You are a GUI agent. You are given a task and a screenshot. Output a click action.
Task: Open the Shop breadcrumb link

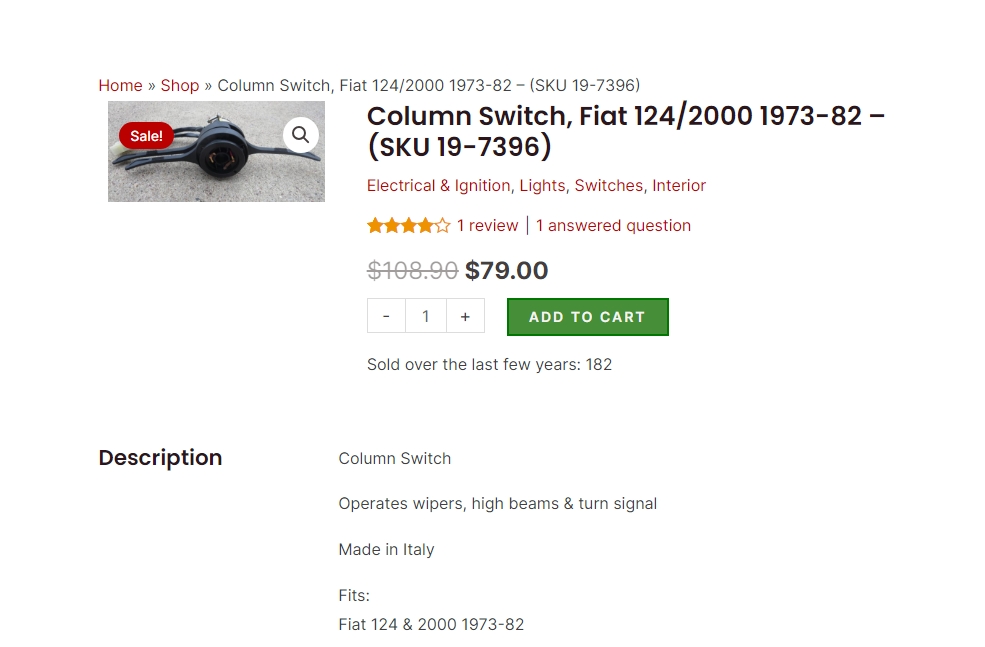(x=180, y=85)
